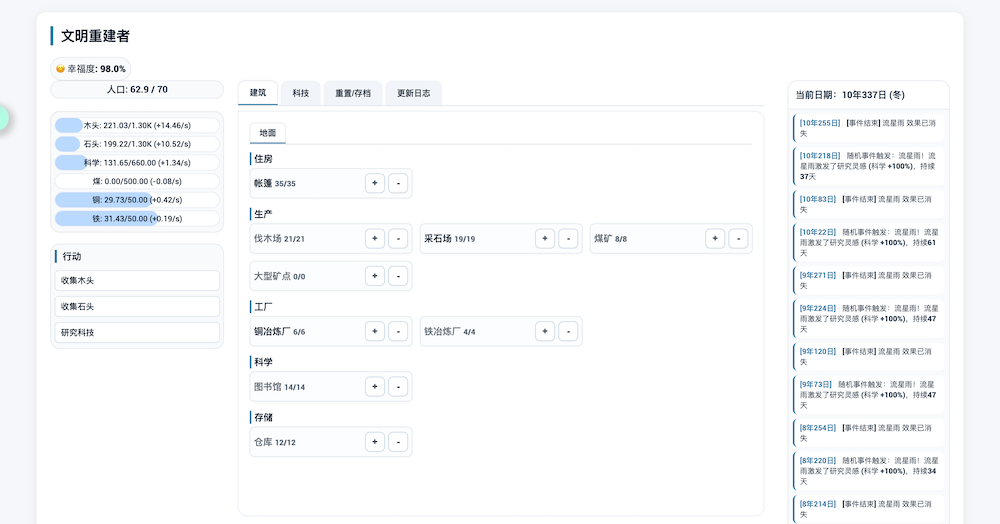Viewport: 1000px width, 524px height.
Task: Switch to the 科技 tab
Action: (x=300, y=93)
